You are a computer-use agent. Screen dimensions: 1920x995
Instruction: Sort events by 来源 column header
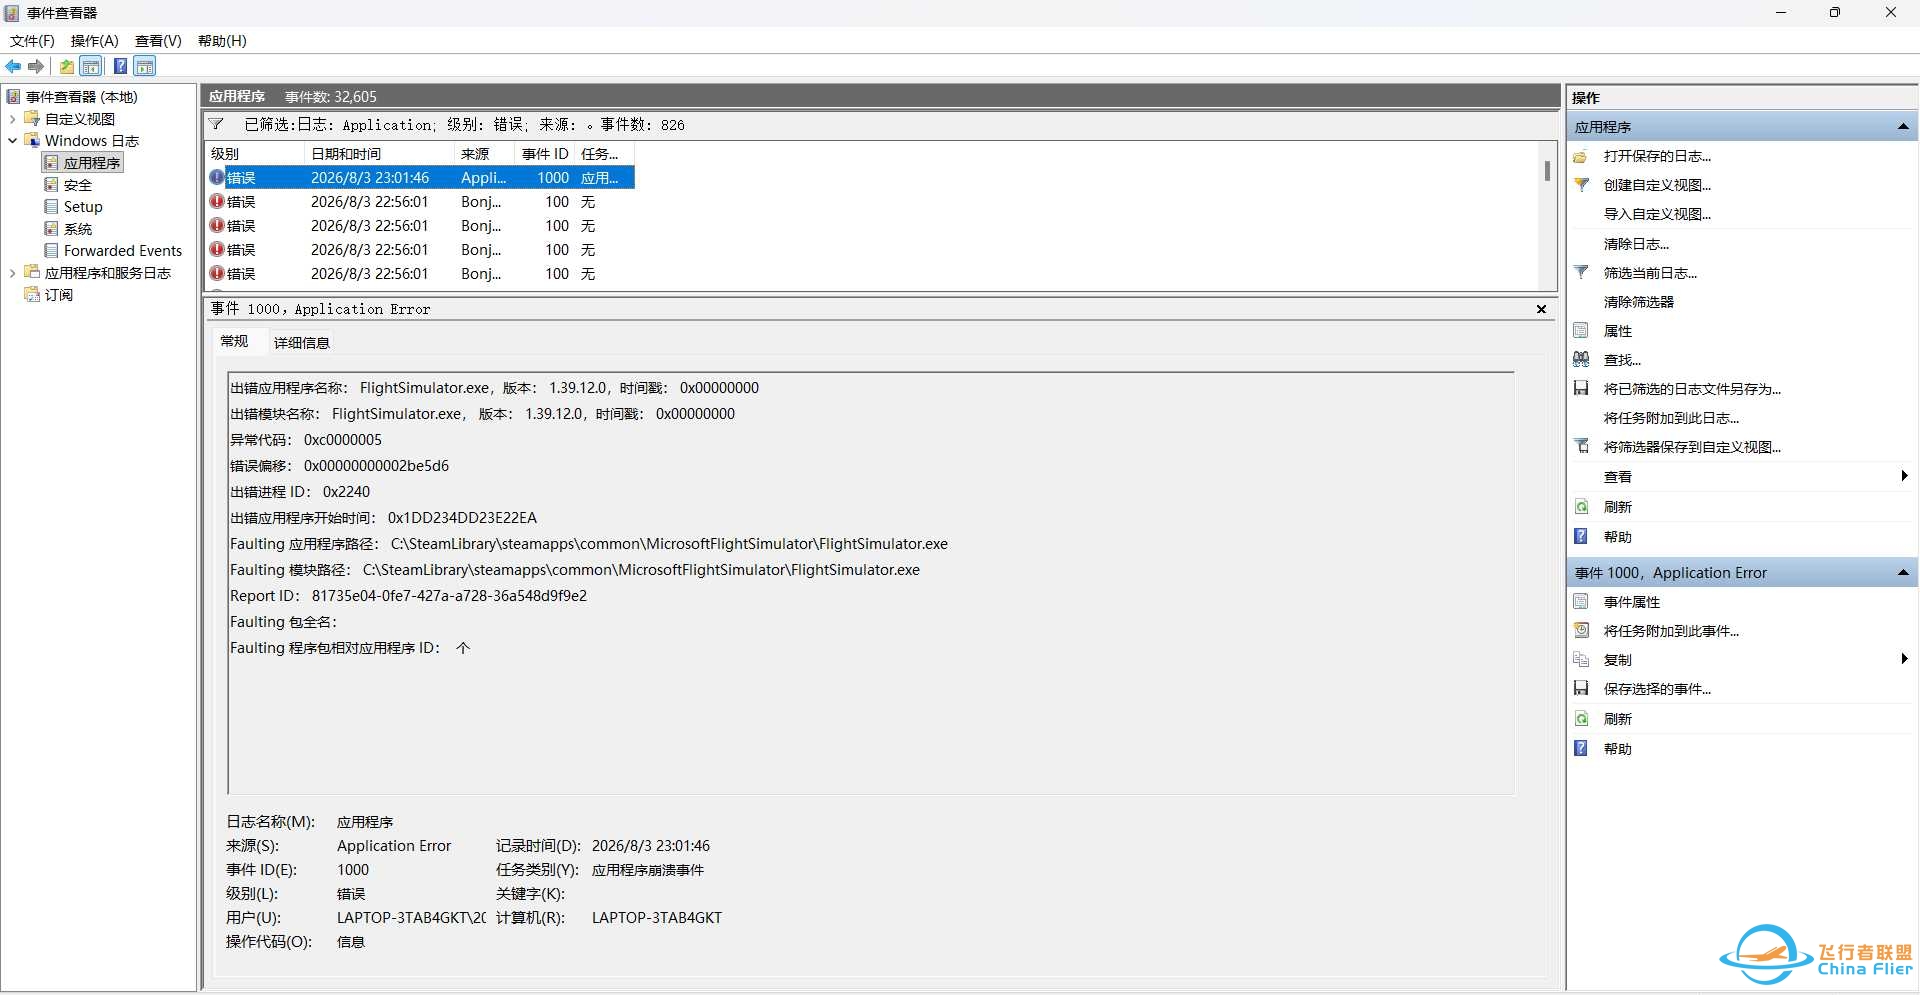pos(485,154)
